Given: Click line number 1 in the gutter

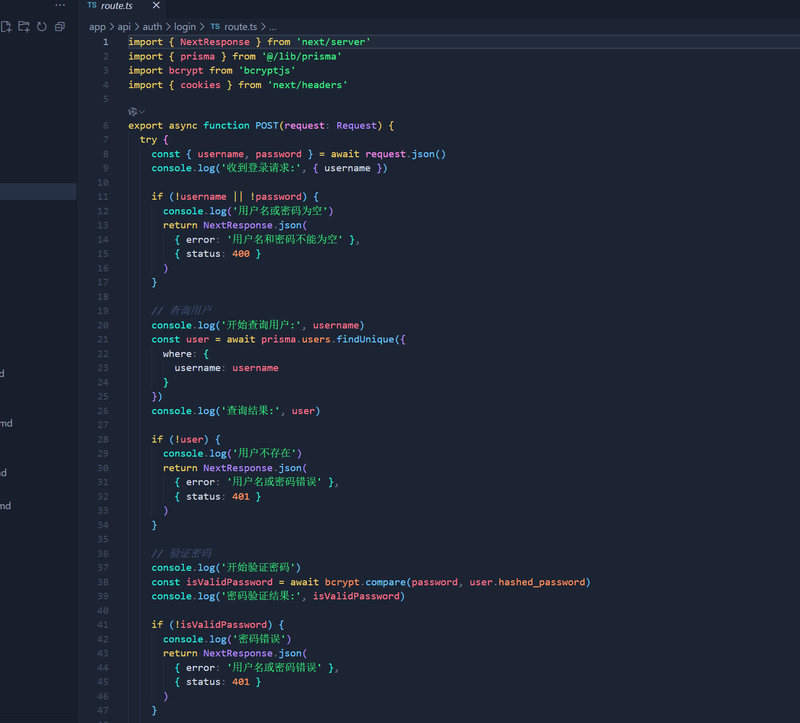Looking at the screenshot, I should (x=106, y=42).
